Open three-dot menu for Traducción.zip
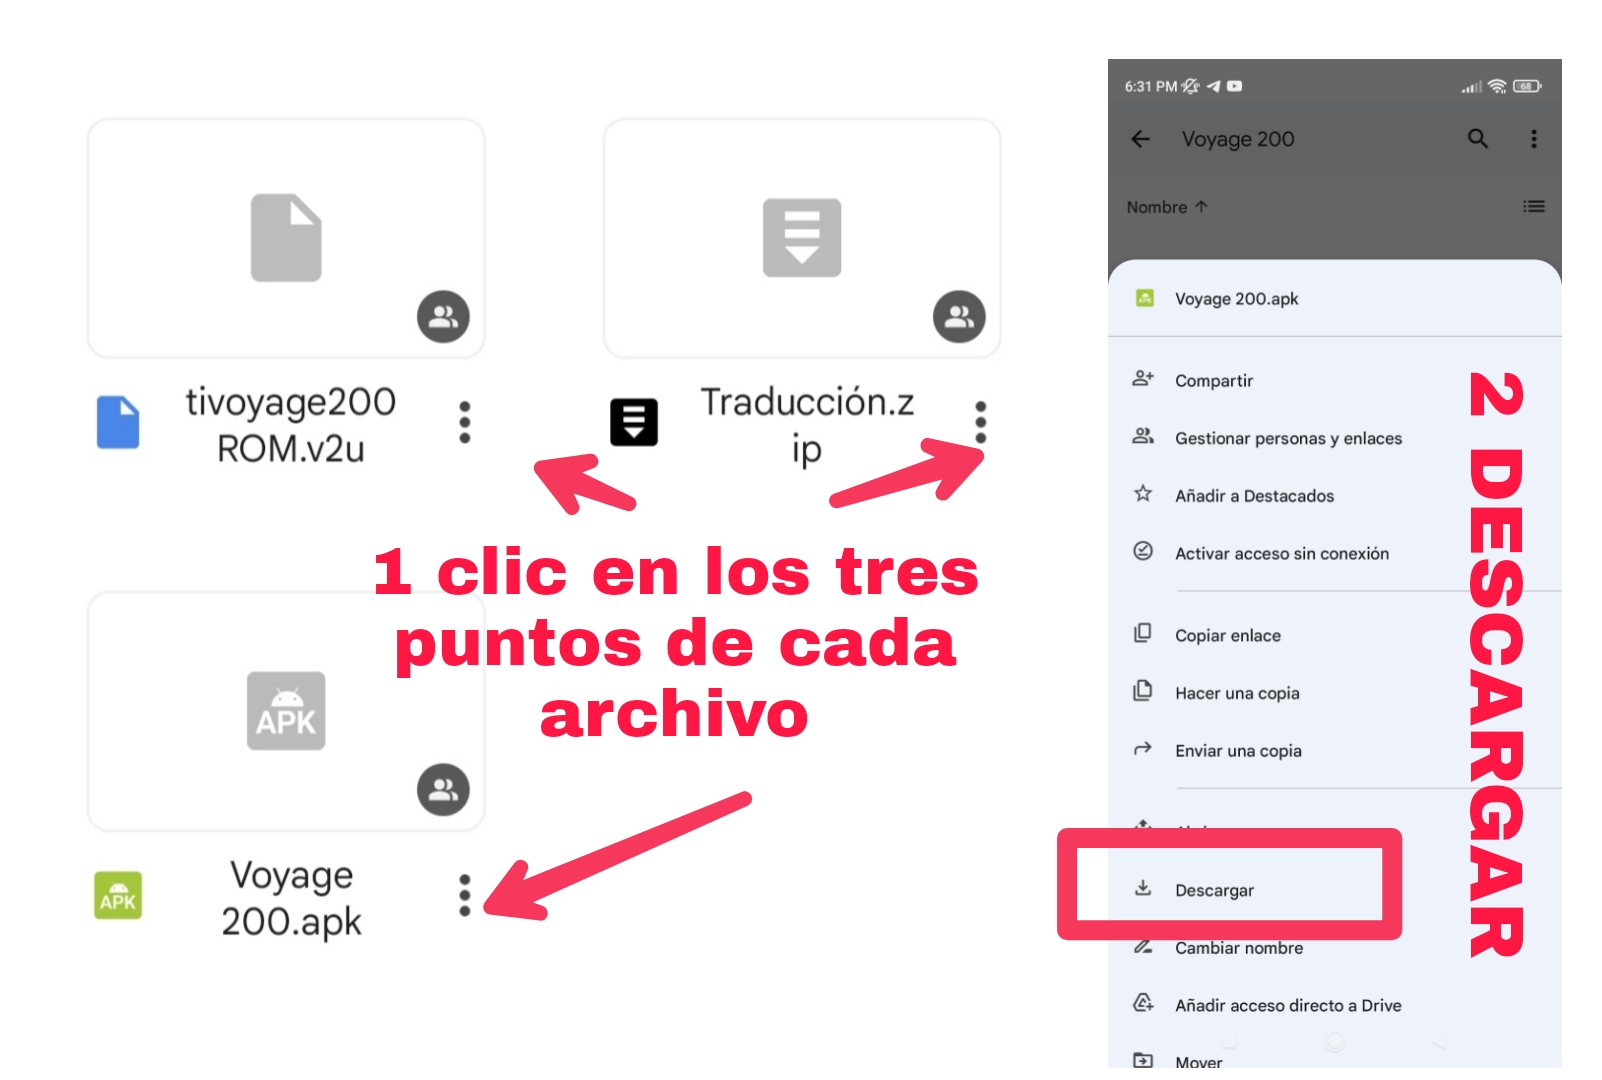Image resolution: width=1602 pixels, height=1080 pixels. tap(981, 422)
